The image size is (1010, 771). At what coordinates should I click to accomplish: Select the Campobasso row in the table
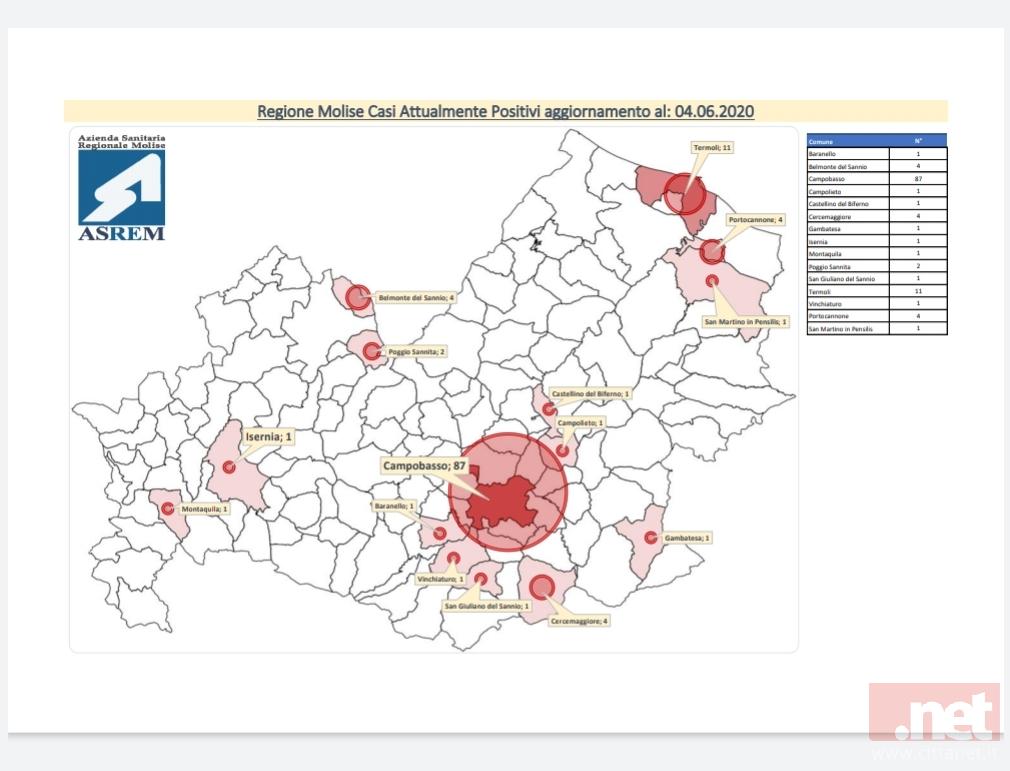click(x=876, y=178)
